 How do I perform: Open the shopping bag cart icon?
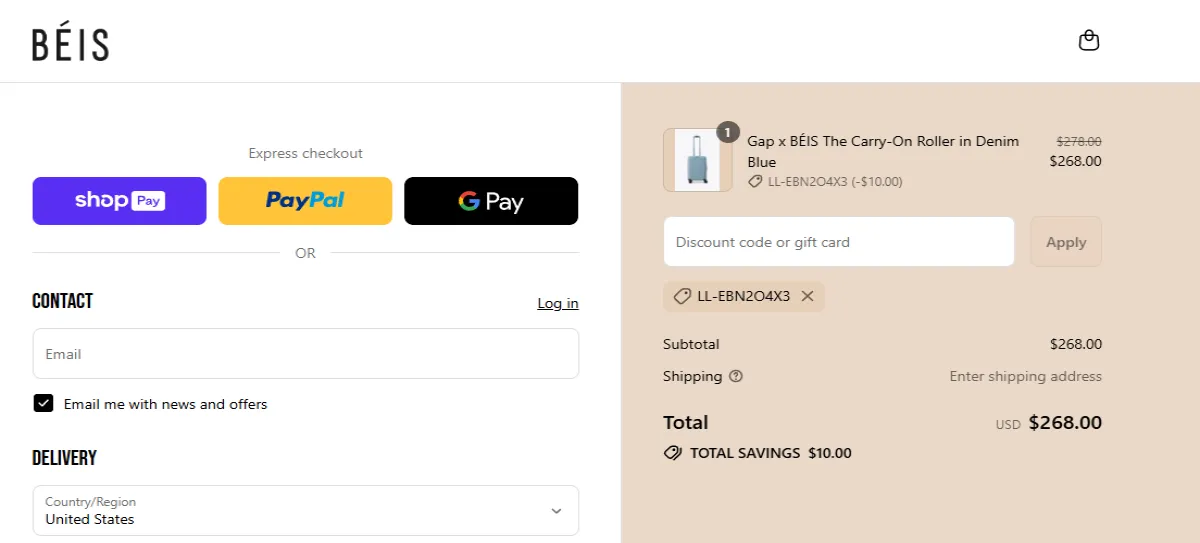click(1089, 41)
